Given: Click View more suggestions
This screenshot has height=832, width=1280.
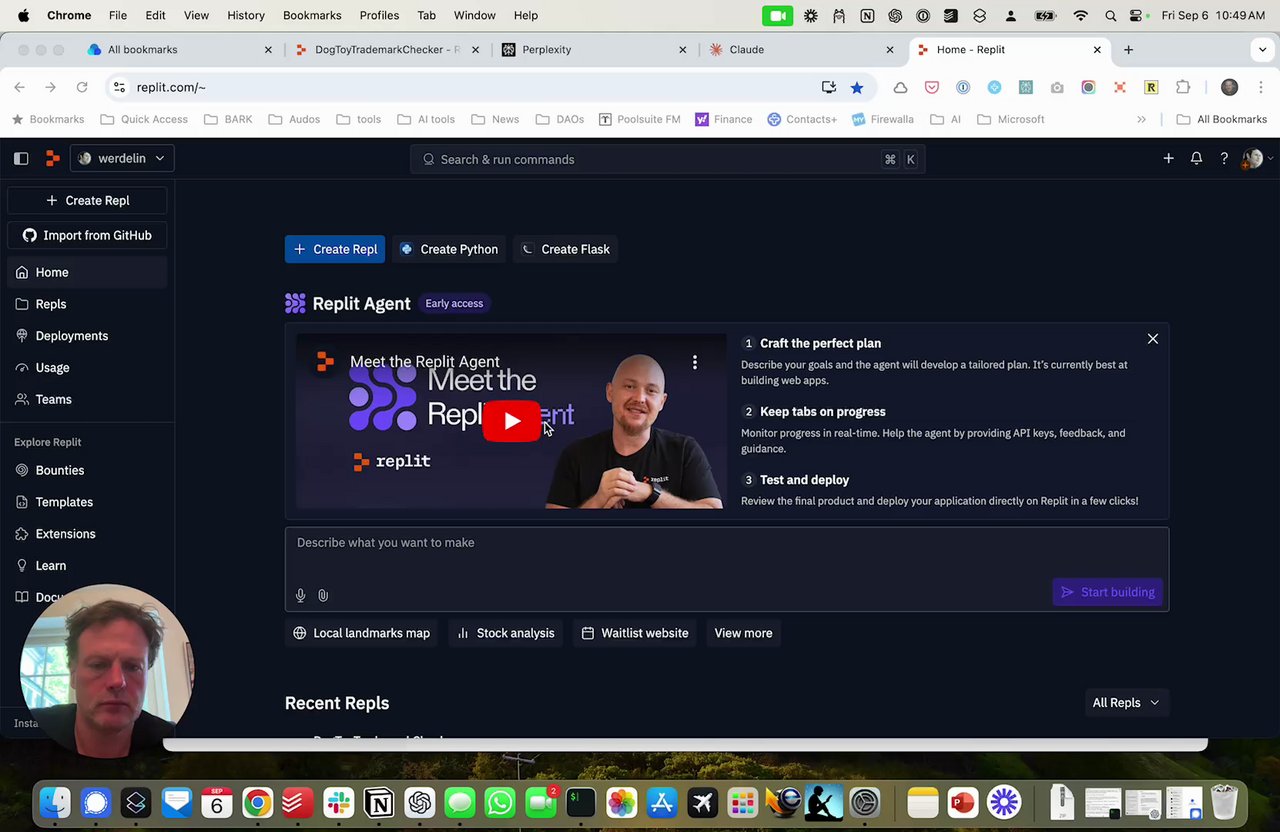Looking at the screenshot, I should tap(743, 633).
